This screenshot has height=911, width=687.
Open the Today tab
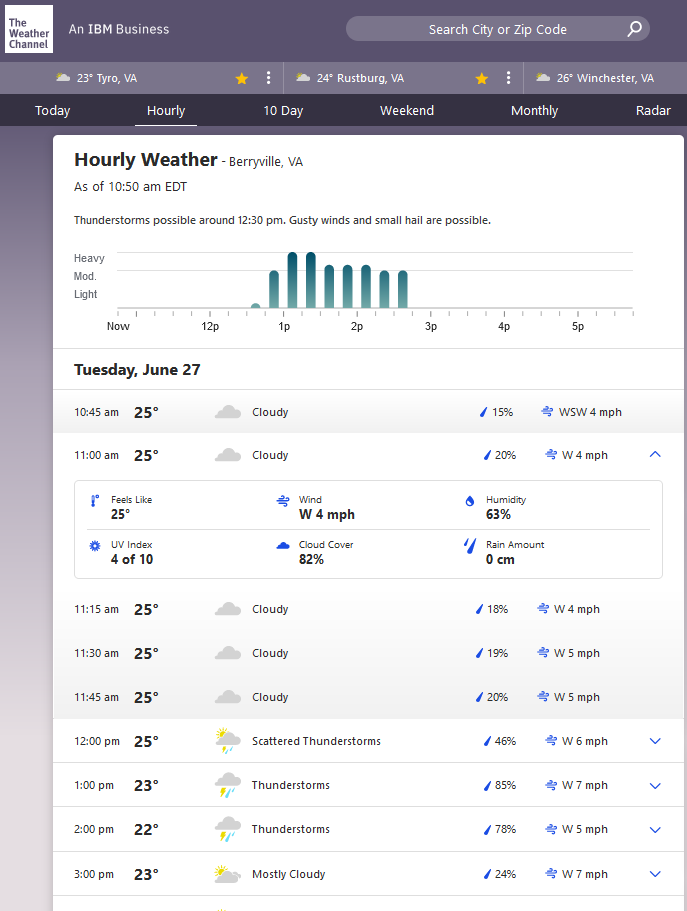[52, 110]
